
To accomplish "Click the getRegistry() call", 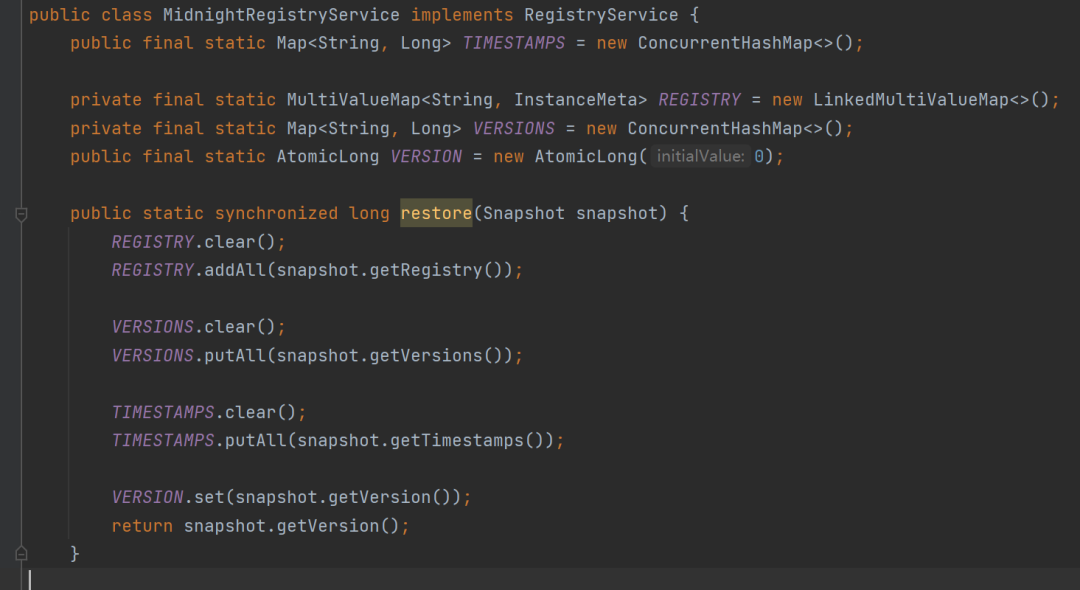I will pyautogui.click(x=436, y=271).
